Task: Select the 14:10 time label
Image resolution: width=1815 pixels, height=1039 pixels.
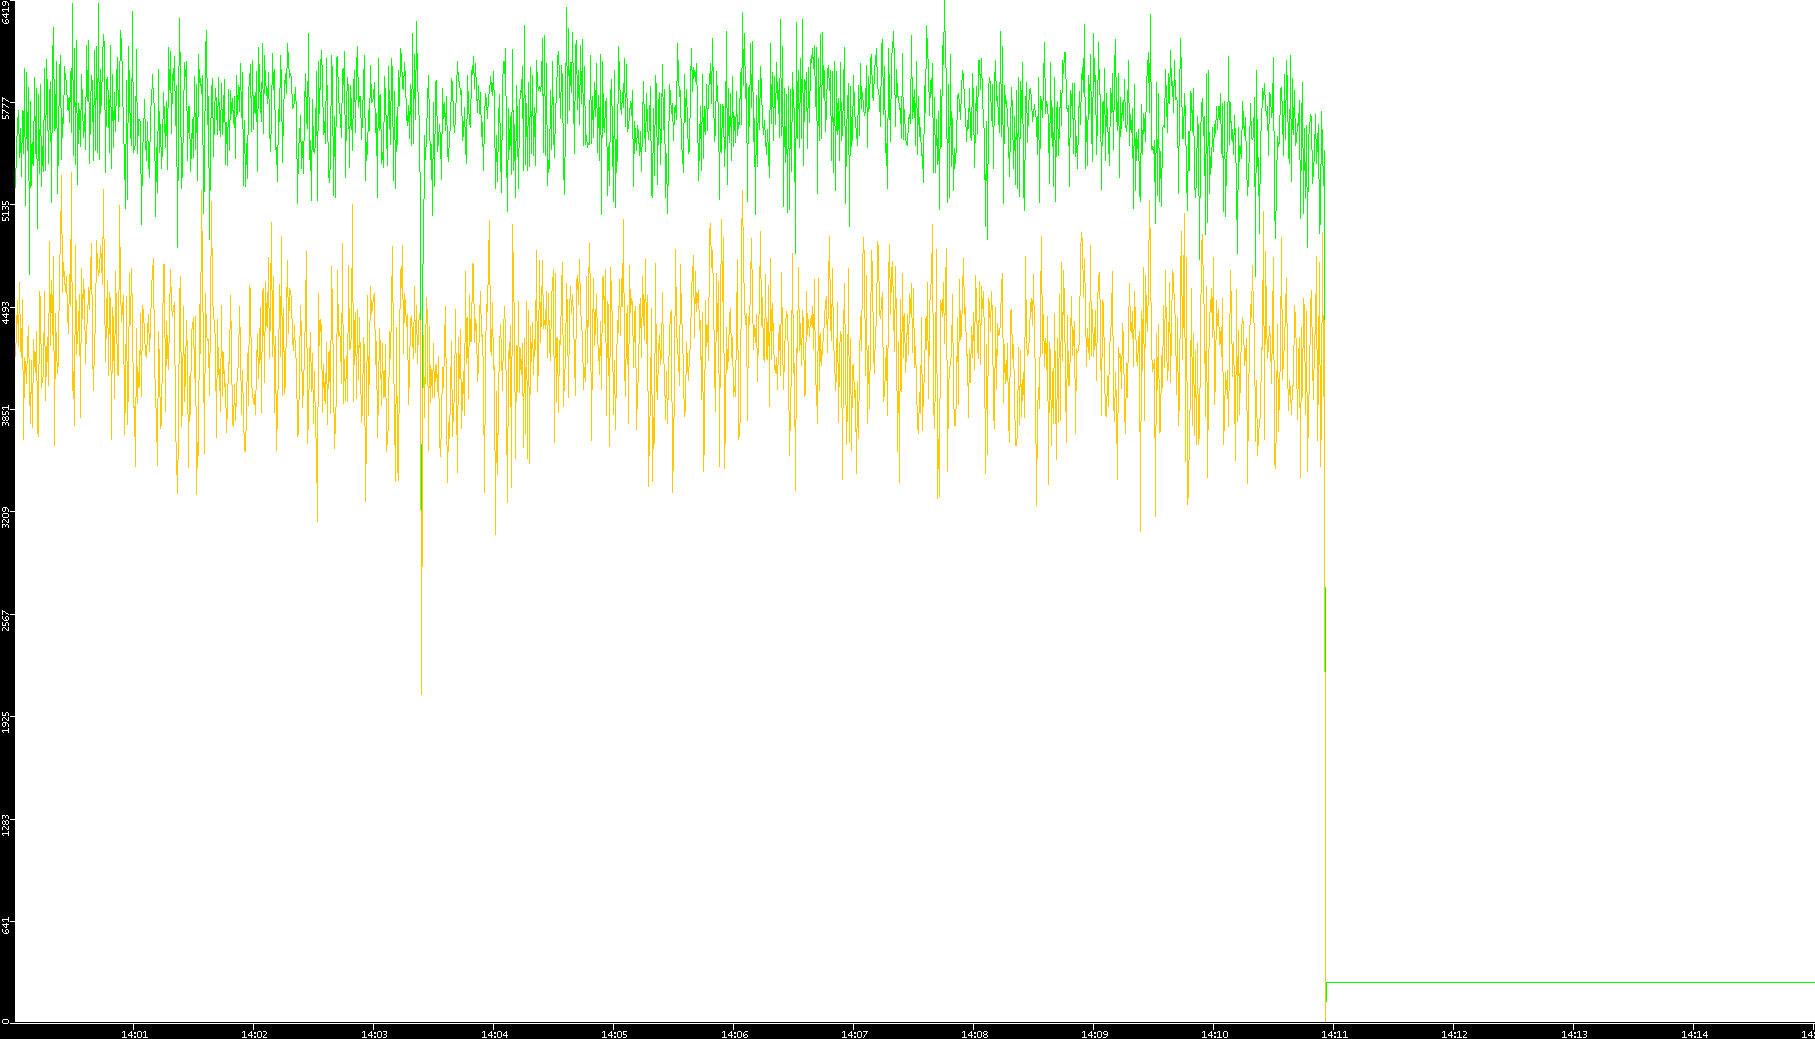Action: tap(1214, 1034)
